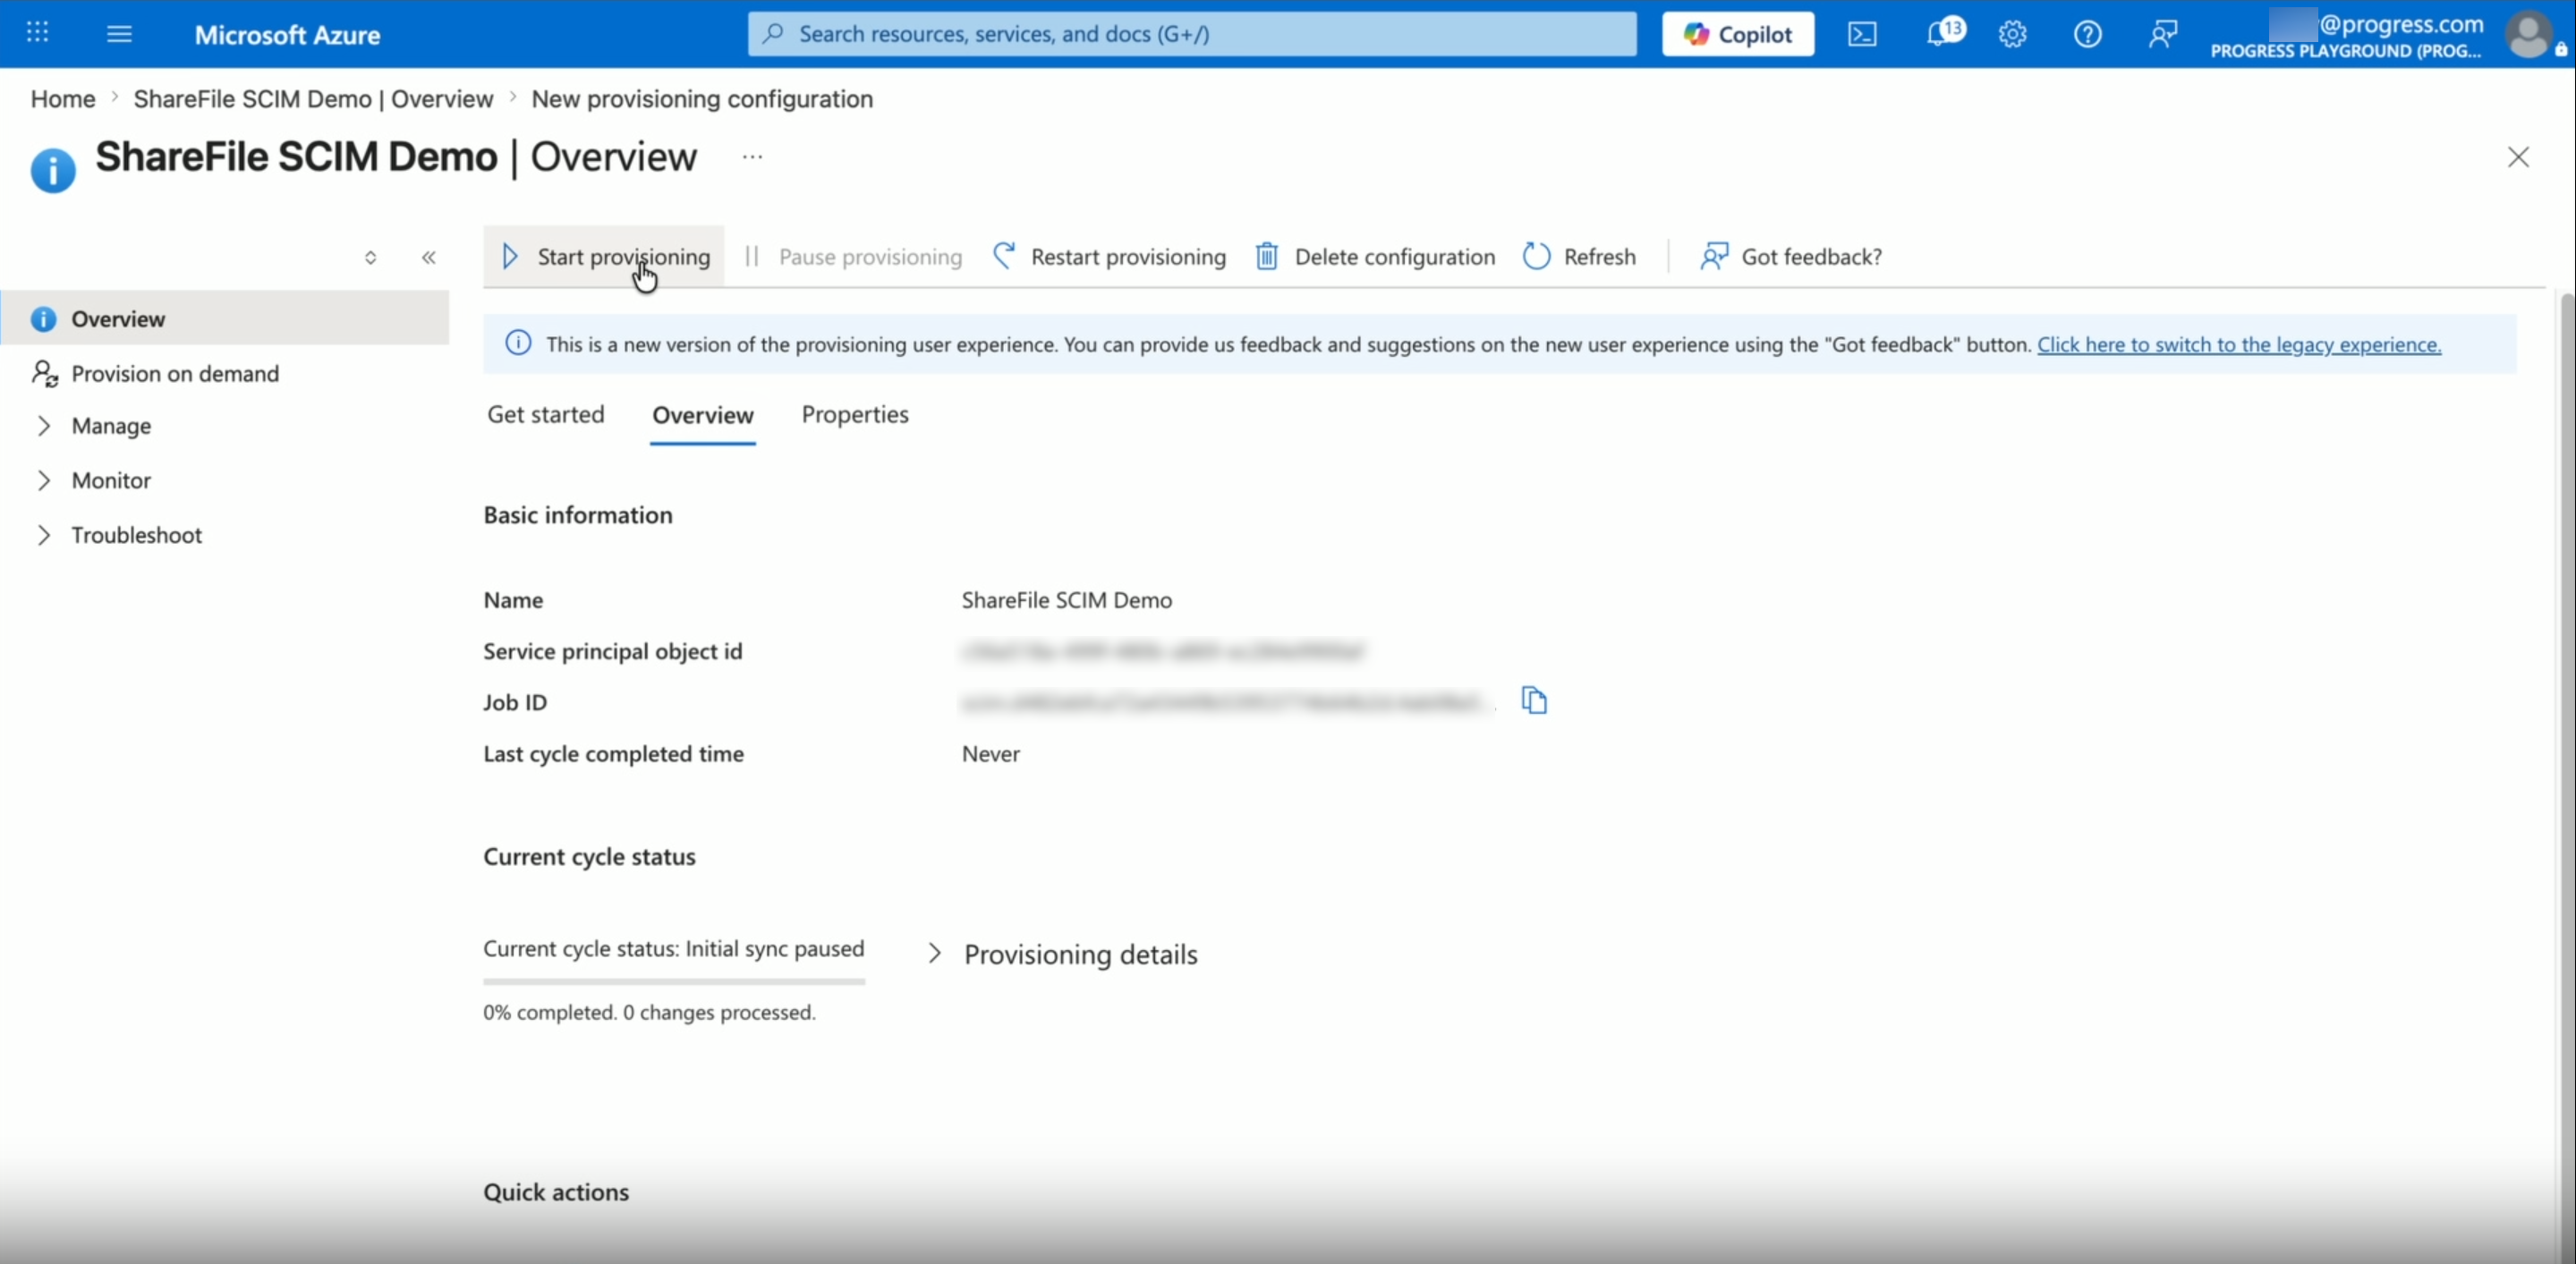Click the Never last cycle value
This screenshot has width=2576, height=1264.
pyautogui.click(x=991, y=754)
